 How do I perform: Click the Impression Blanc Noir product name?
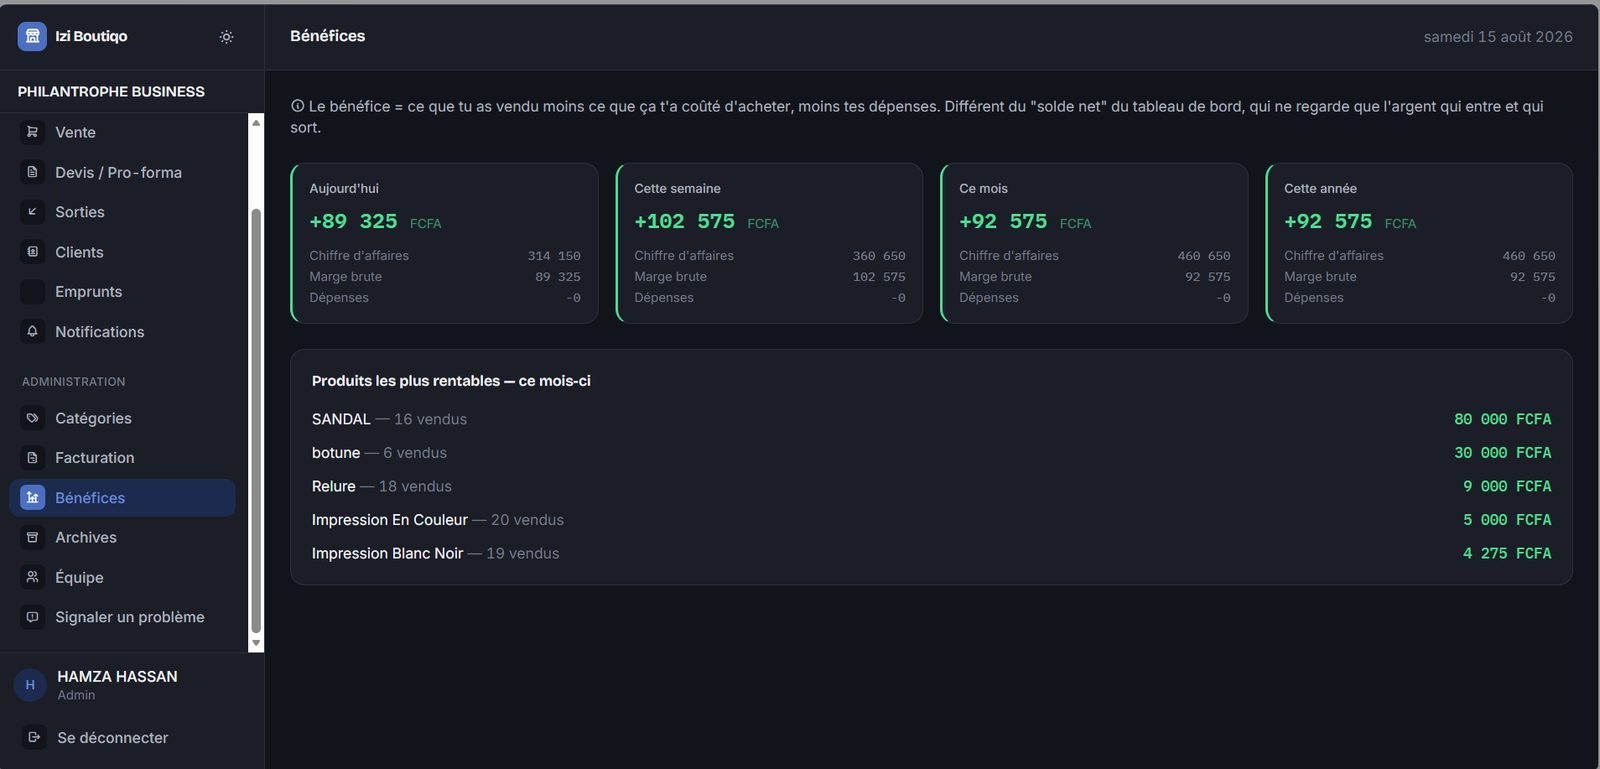tap(388, 553)
